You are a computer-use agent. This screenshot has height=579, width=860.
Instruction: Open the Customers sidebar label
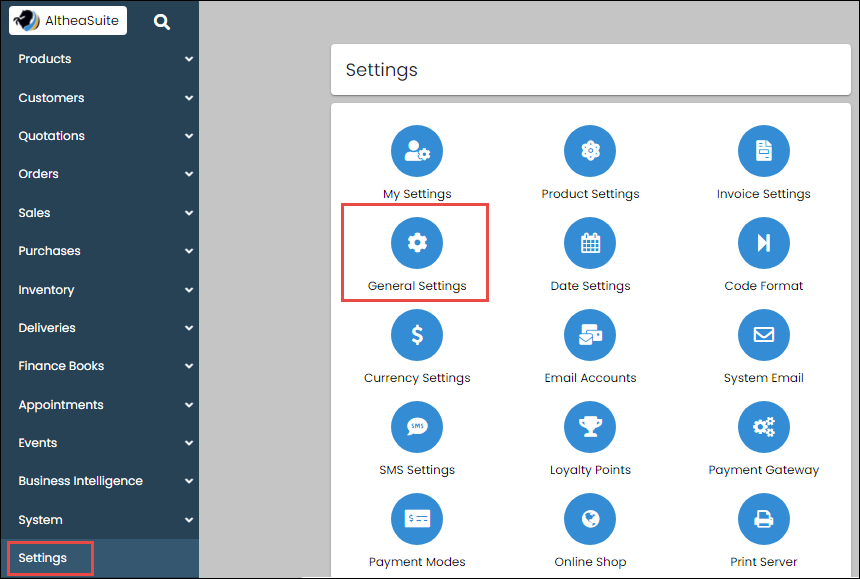[x=52, y=98]
